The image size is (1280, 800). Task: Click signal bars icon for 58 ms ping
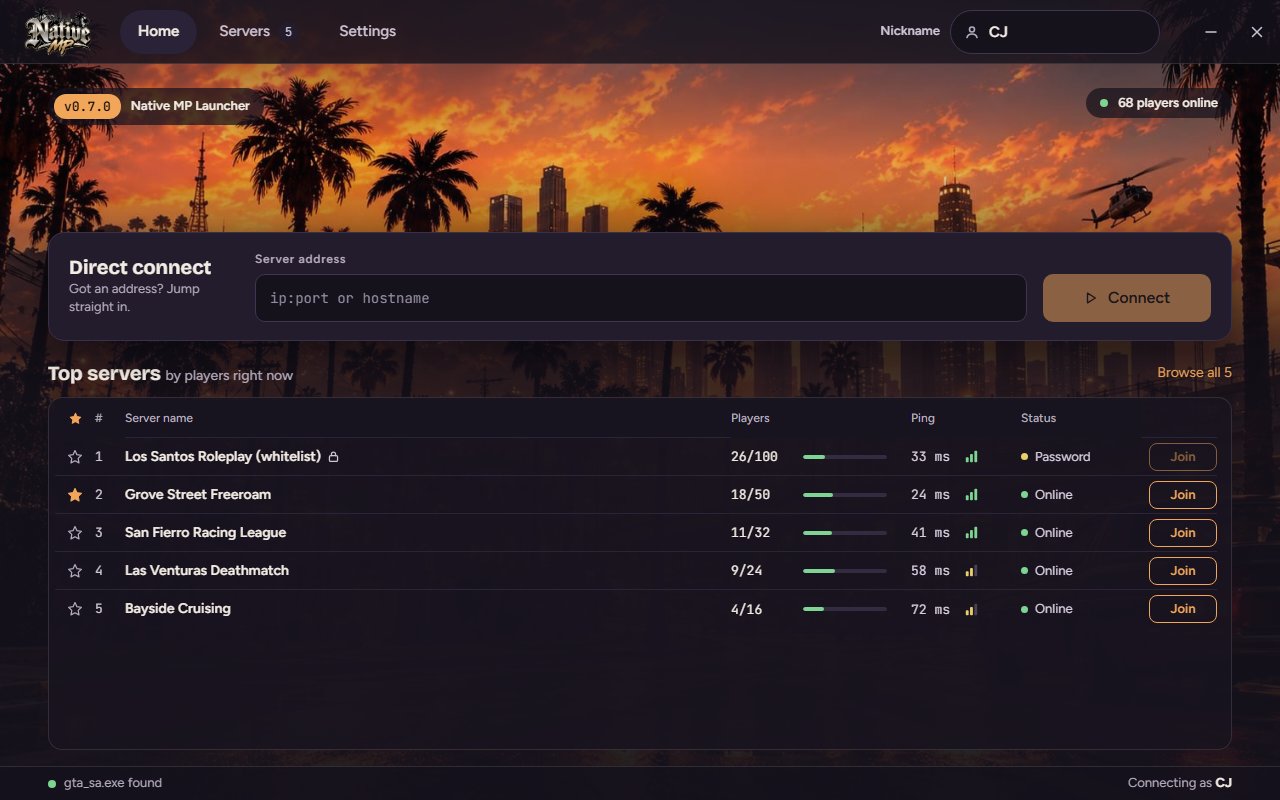tap(971, 571)
